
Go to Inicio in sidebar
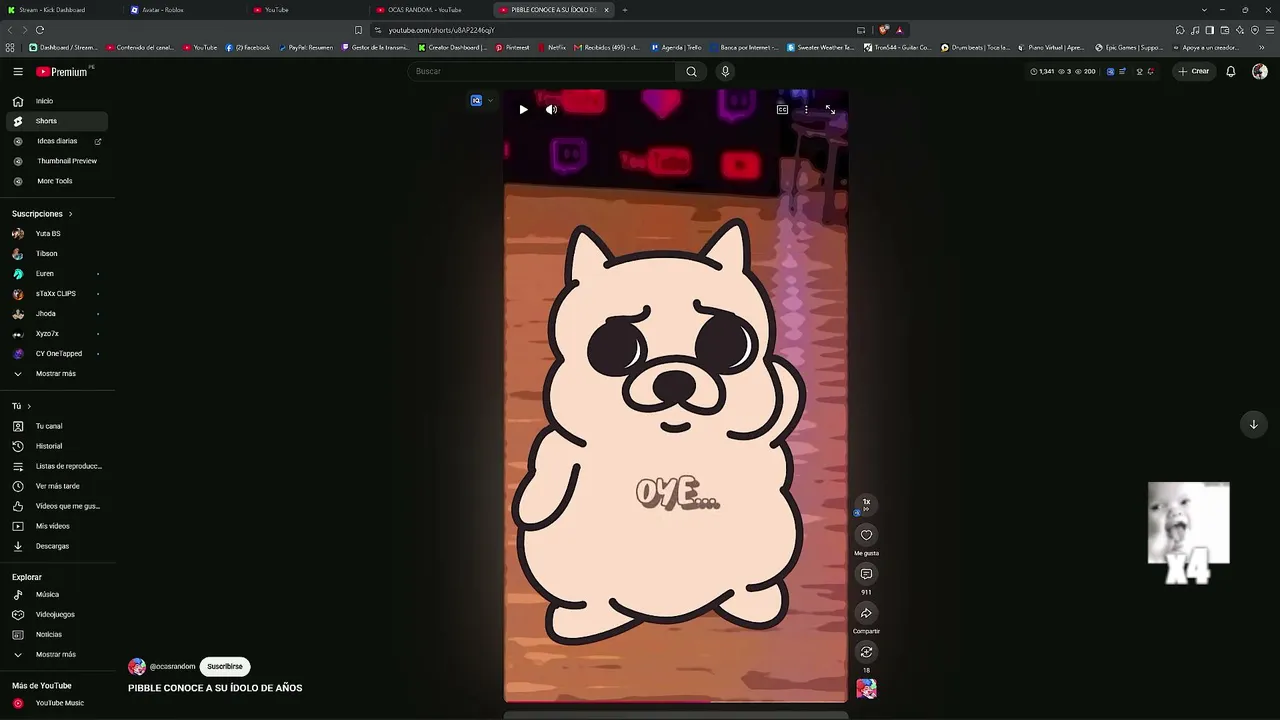tap(57, 101)
